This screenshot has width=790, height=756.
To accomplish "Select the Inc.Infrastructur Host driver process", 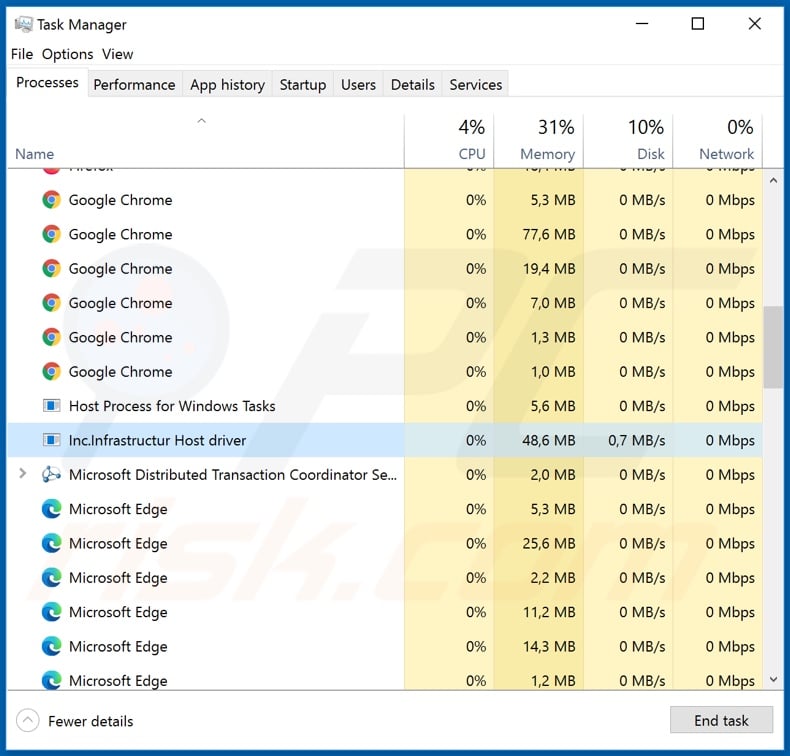I will [x=385, y=440].
